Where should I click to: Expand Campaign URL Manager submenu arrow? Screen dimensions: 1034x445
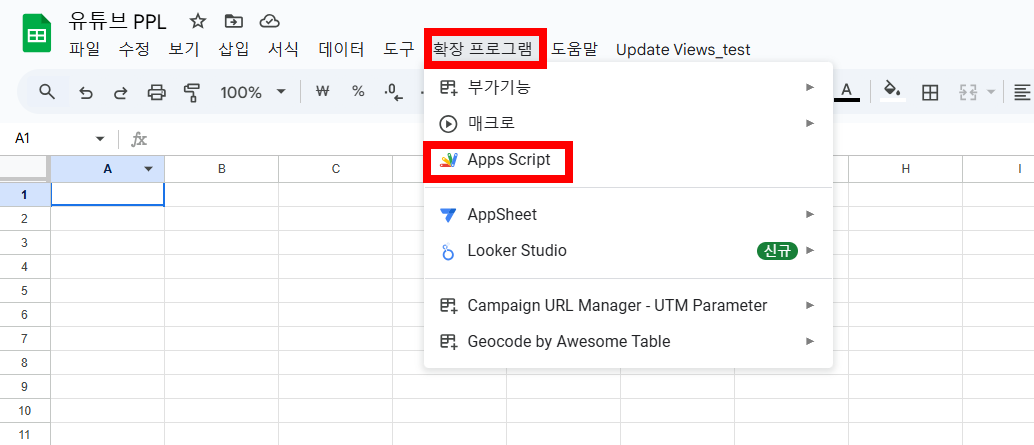click(x=810, y=305)
